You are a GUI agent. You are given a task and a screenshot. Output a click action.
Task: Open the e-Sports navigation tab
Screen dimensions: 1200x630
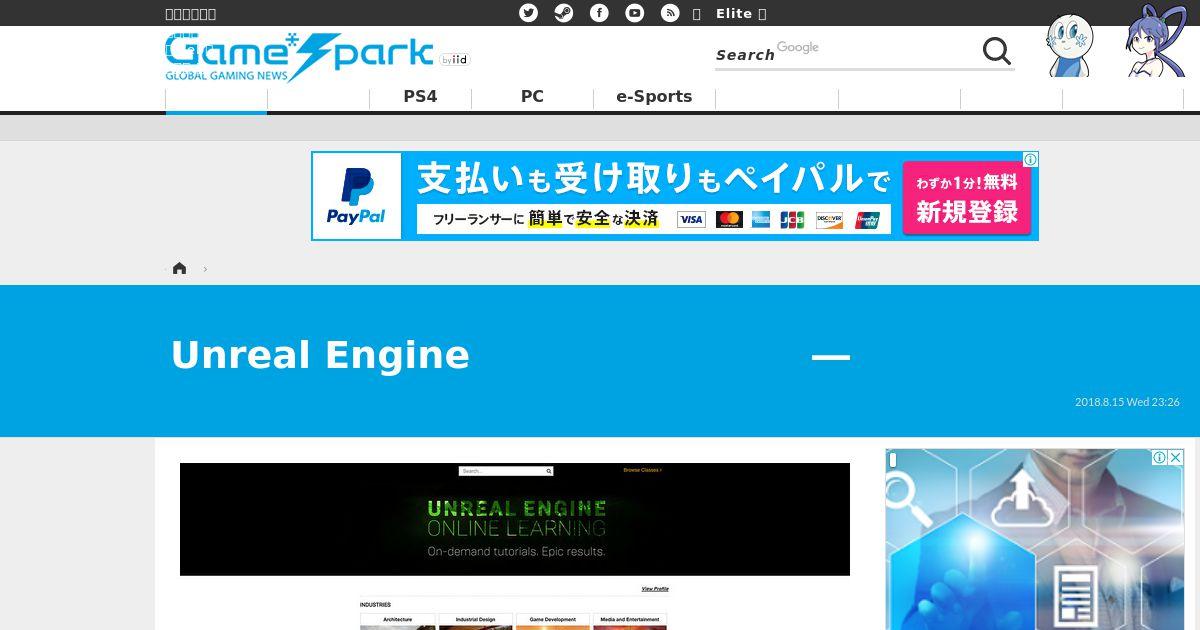click(654, 97)
